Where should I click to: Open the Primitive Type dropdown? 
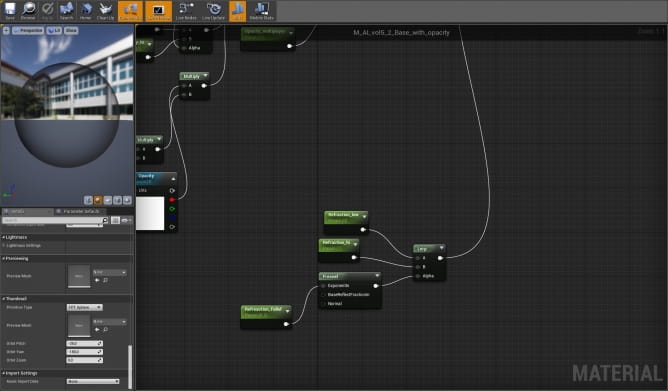(84, 307)
